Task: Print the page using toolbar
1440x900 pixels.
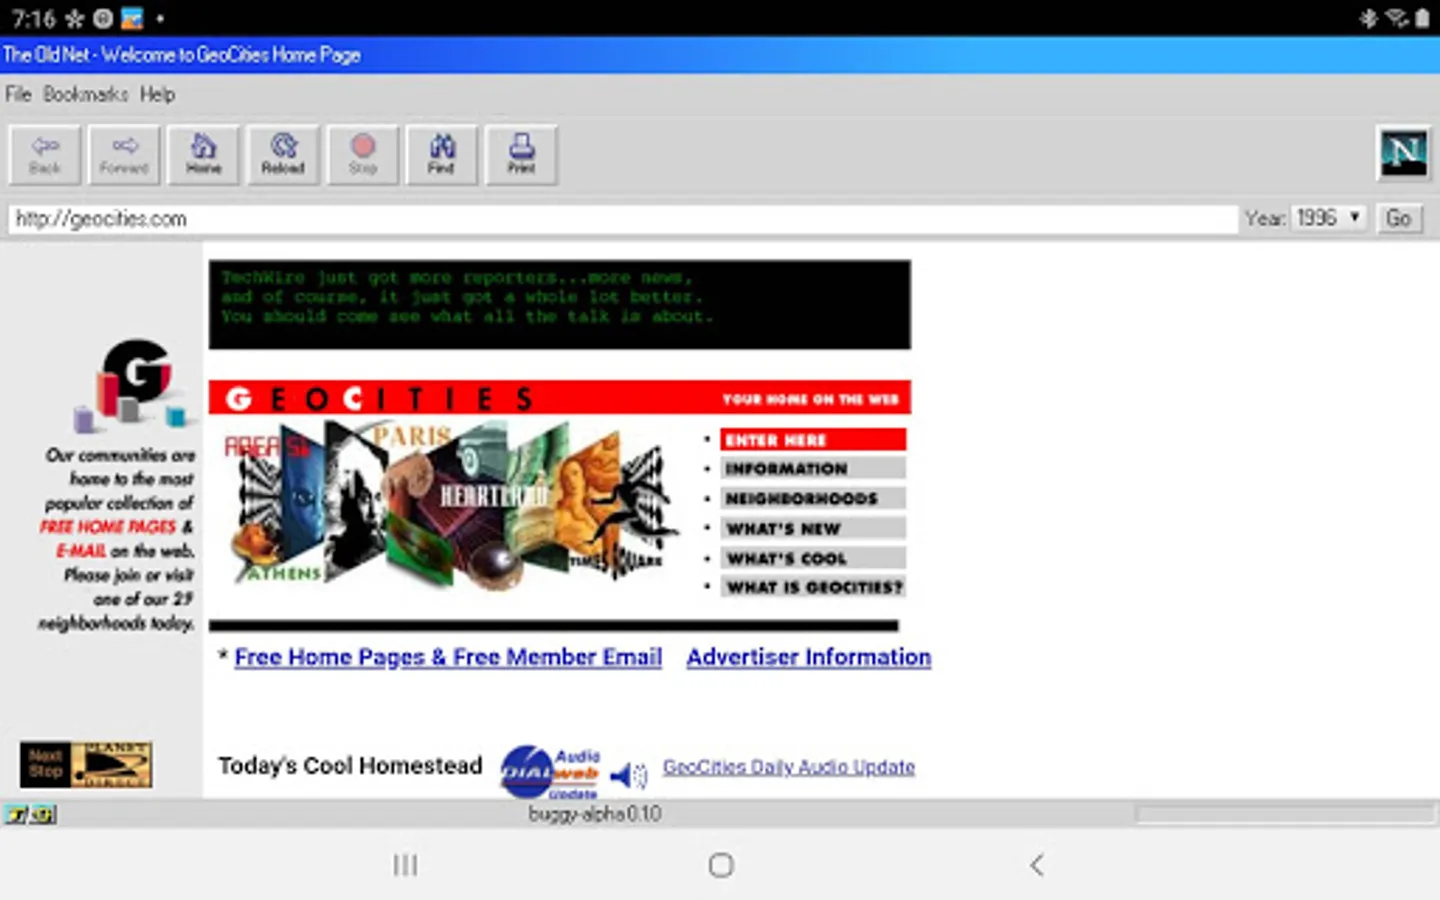Action: click(x=521, y=155)
